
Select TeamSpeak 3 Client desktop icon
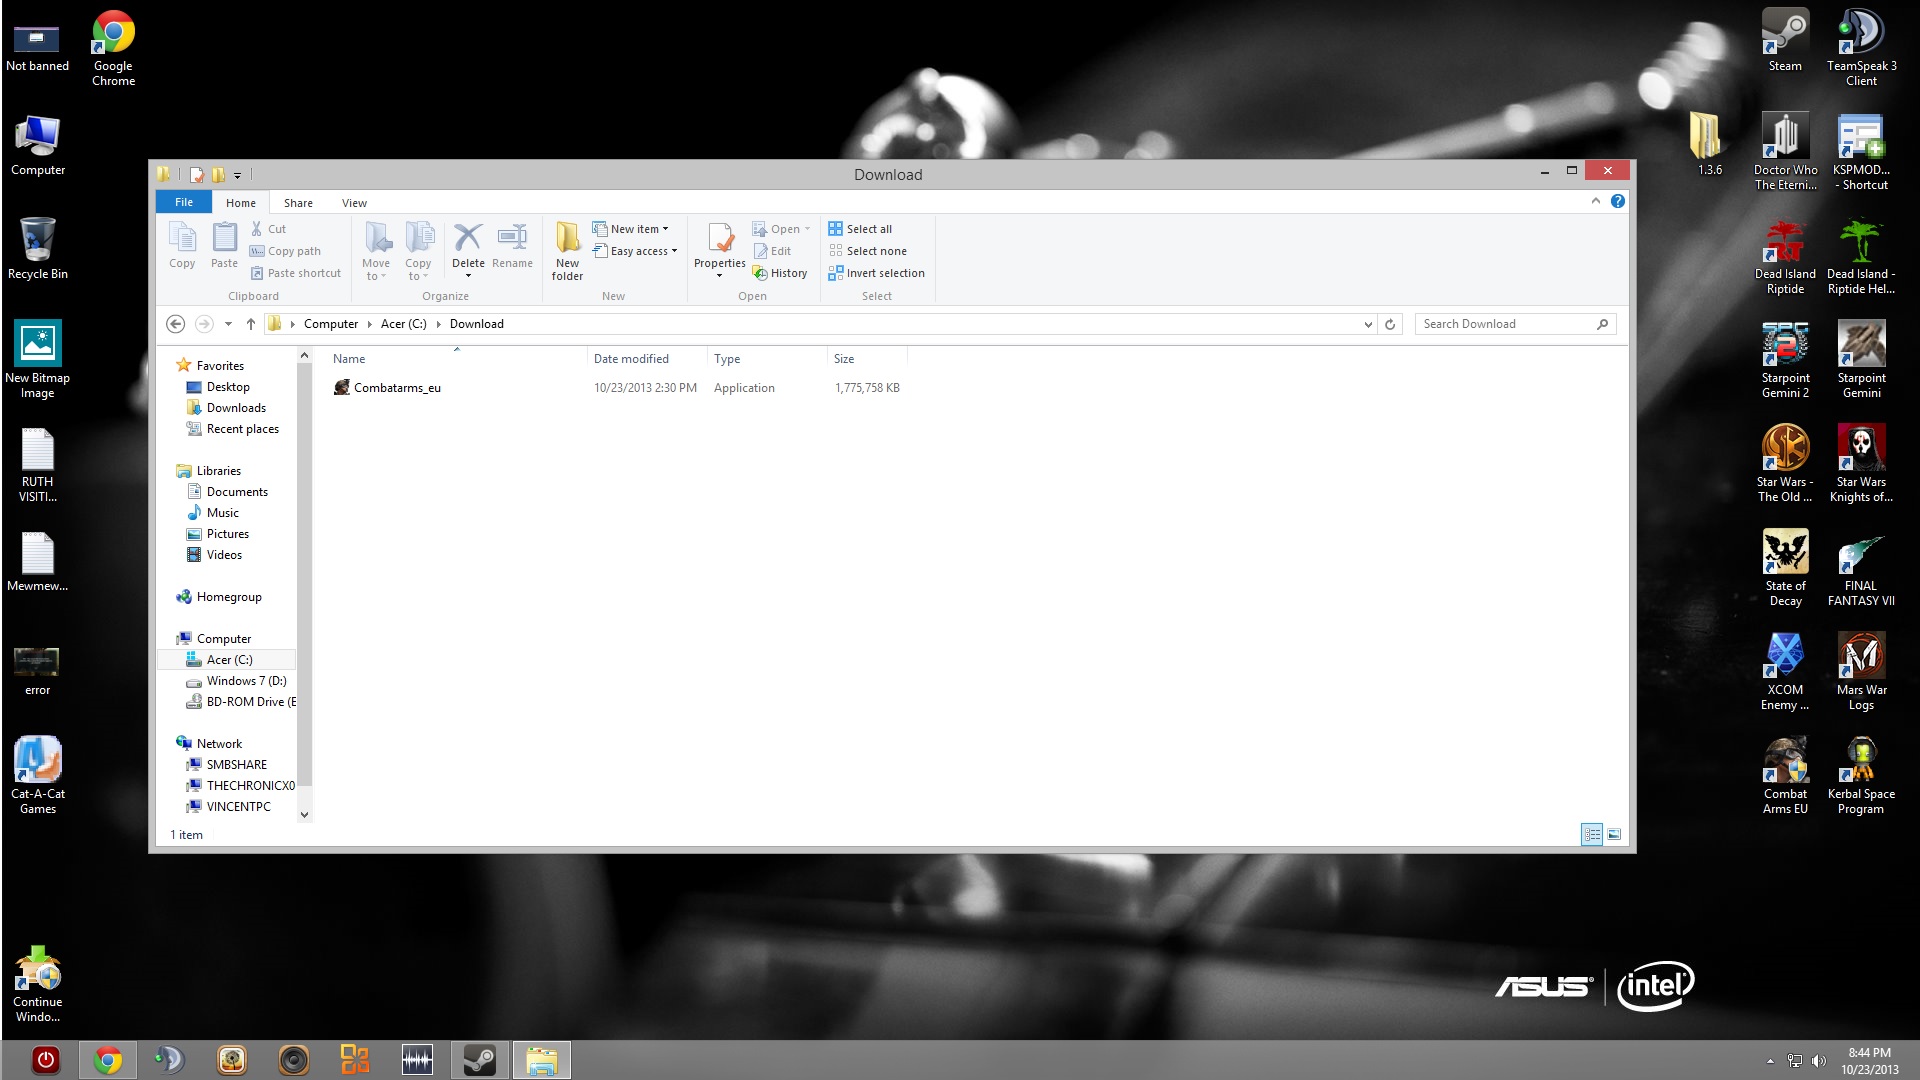(x=1861, y=48)
